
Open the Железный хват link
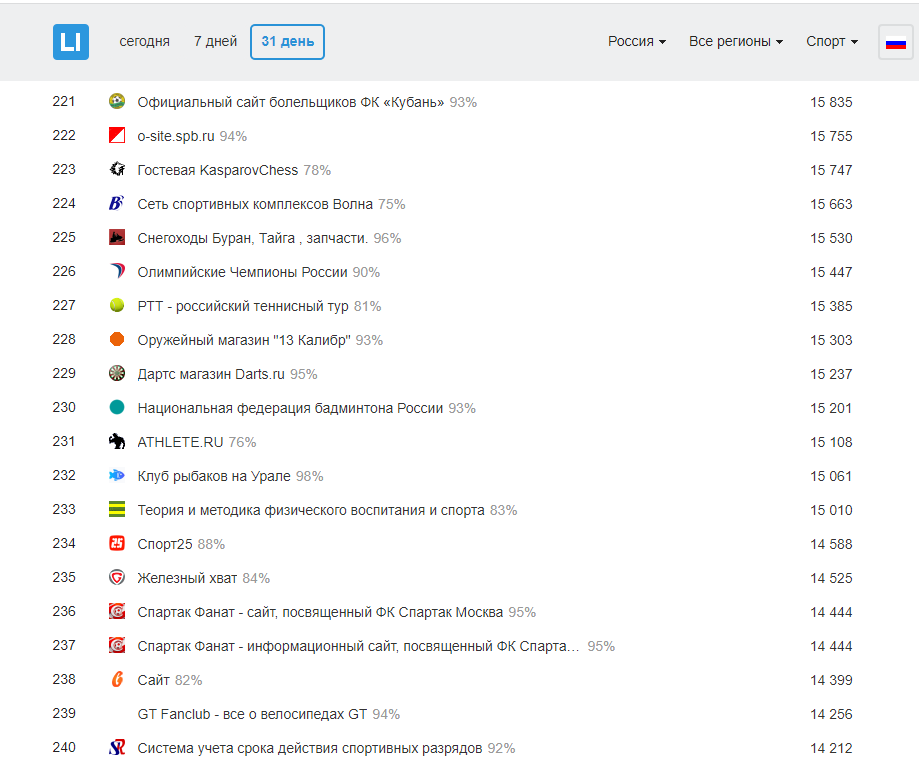tap(187, 578)
